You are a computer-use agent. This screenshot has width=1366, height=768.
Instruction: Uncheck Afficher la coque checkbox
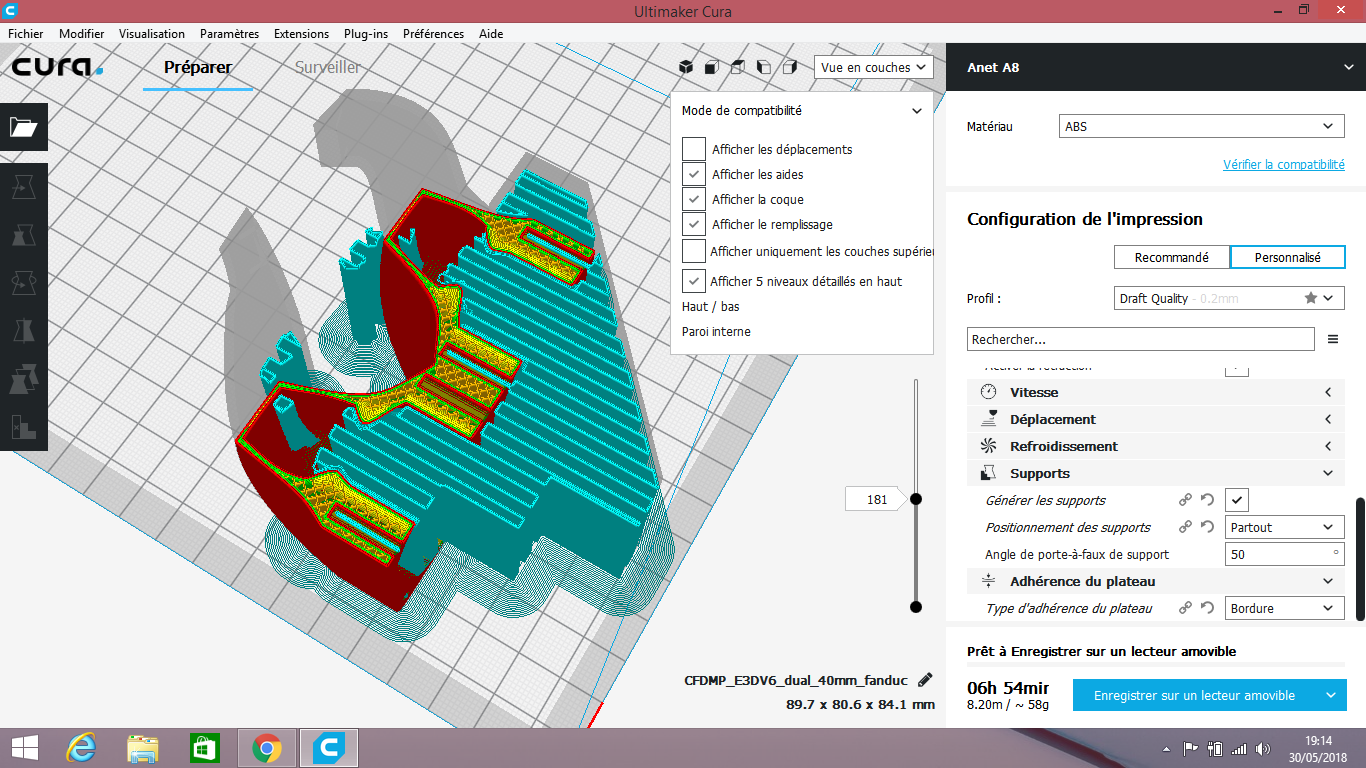coord(694,199)
